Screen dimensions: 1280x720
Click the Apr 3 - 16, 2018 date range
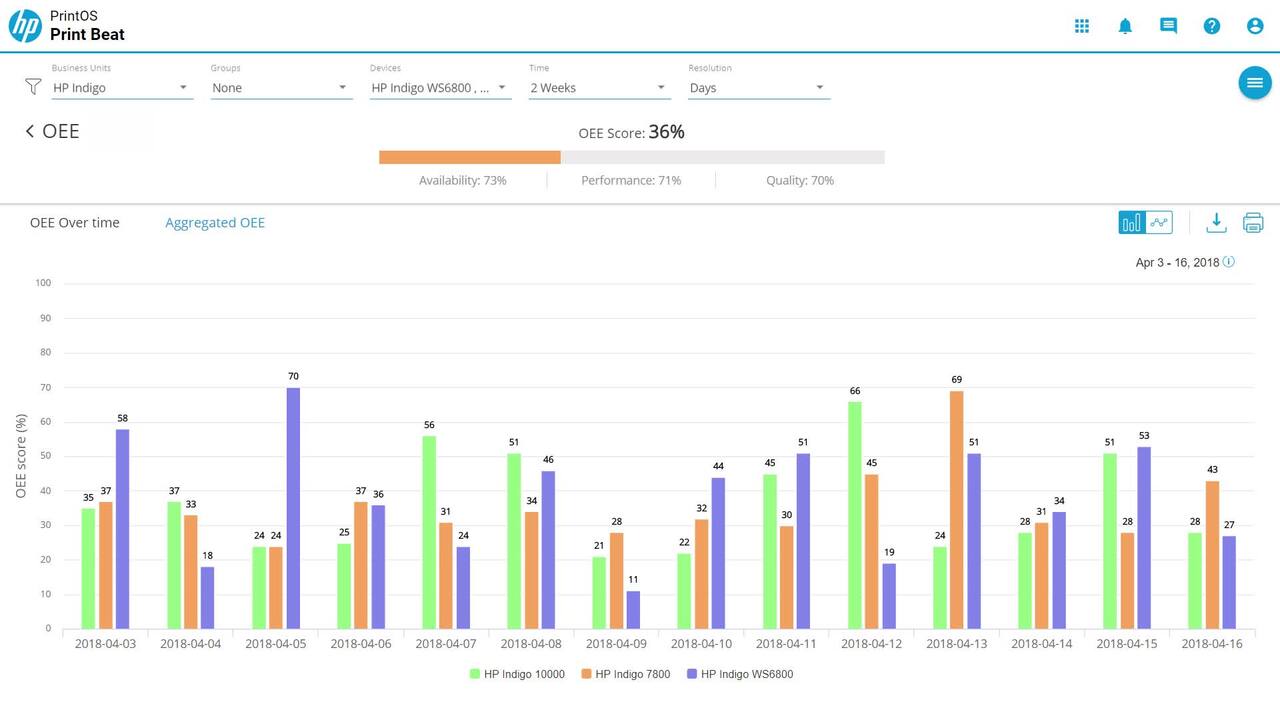coord(1177,262)
